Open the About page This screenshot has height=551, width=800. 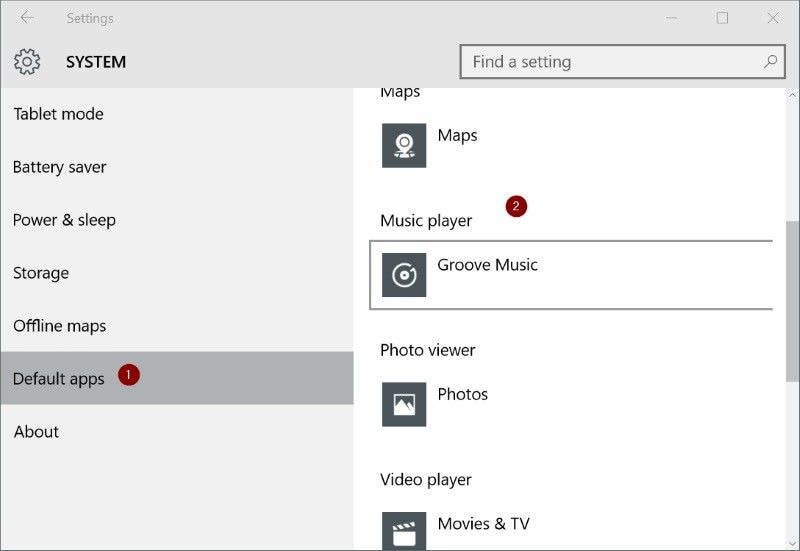click(x=36, y=432)
